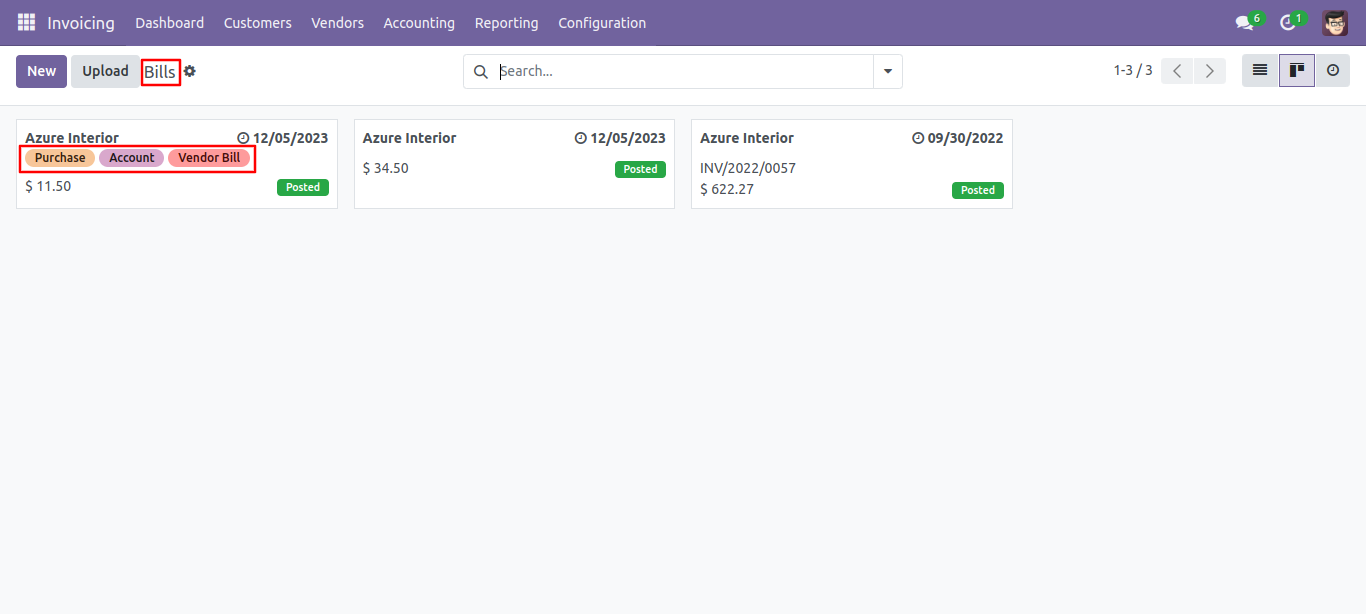The height and width of the screenshot is (614, 1366).
Task: Click Posted badge on the $ 11.50 card
Action: [303, 187]
